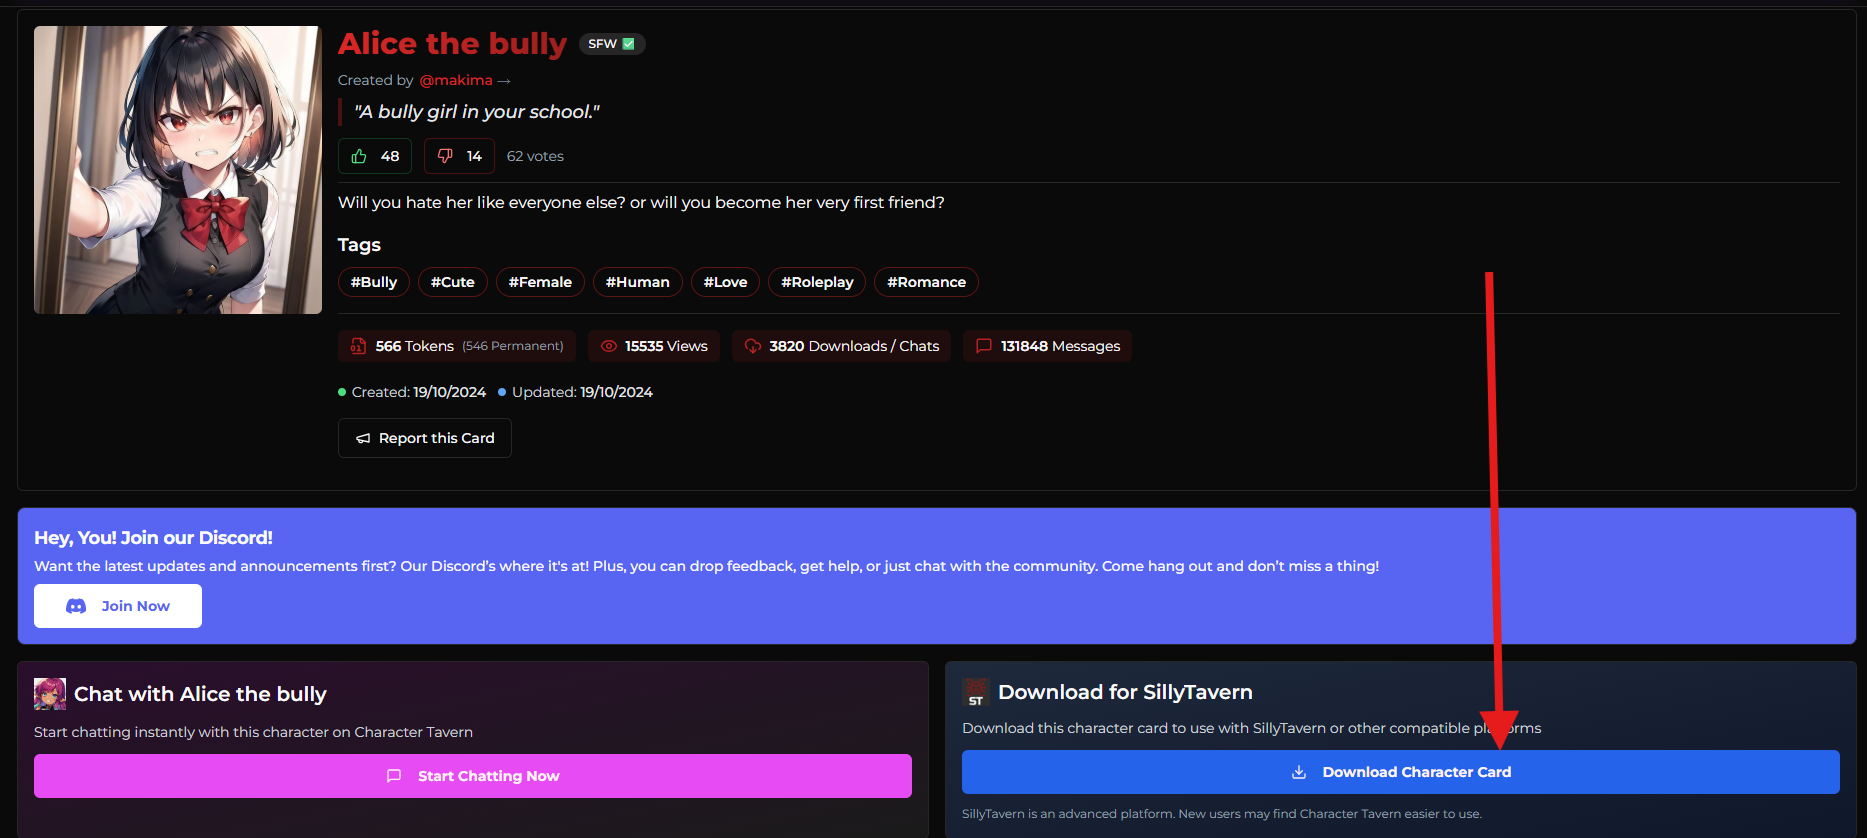The width and height of the screenshot is (1867, 838).
Task: Click the SillyTavern ST logo icon
Action: tap(976, 692)
